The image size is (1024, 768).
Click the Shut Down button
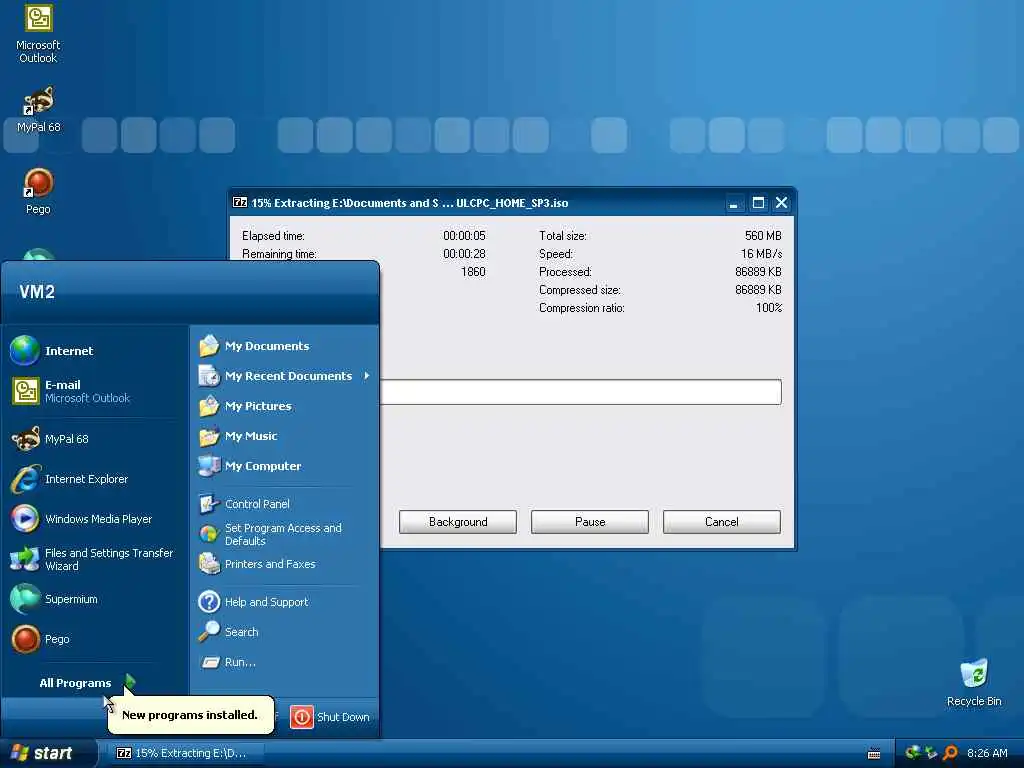coord(330,717)
